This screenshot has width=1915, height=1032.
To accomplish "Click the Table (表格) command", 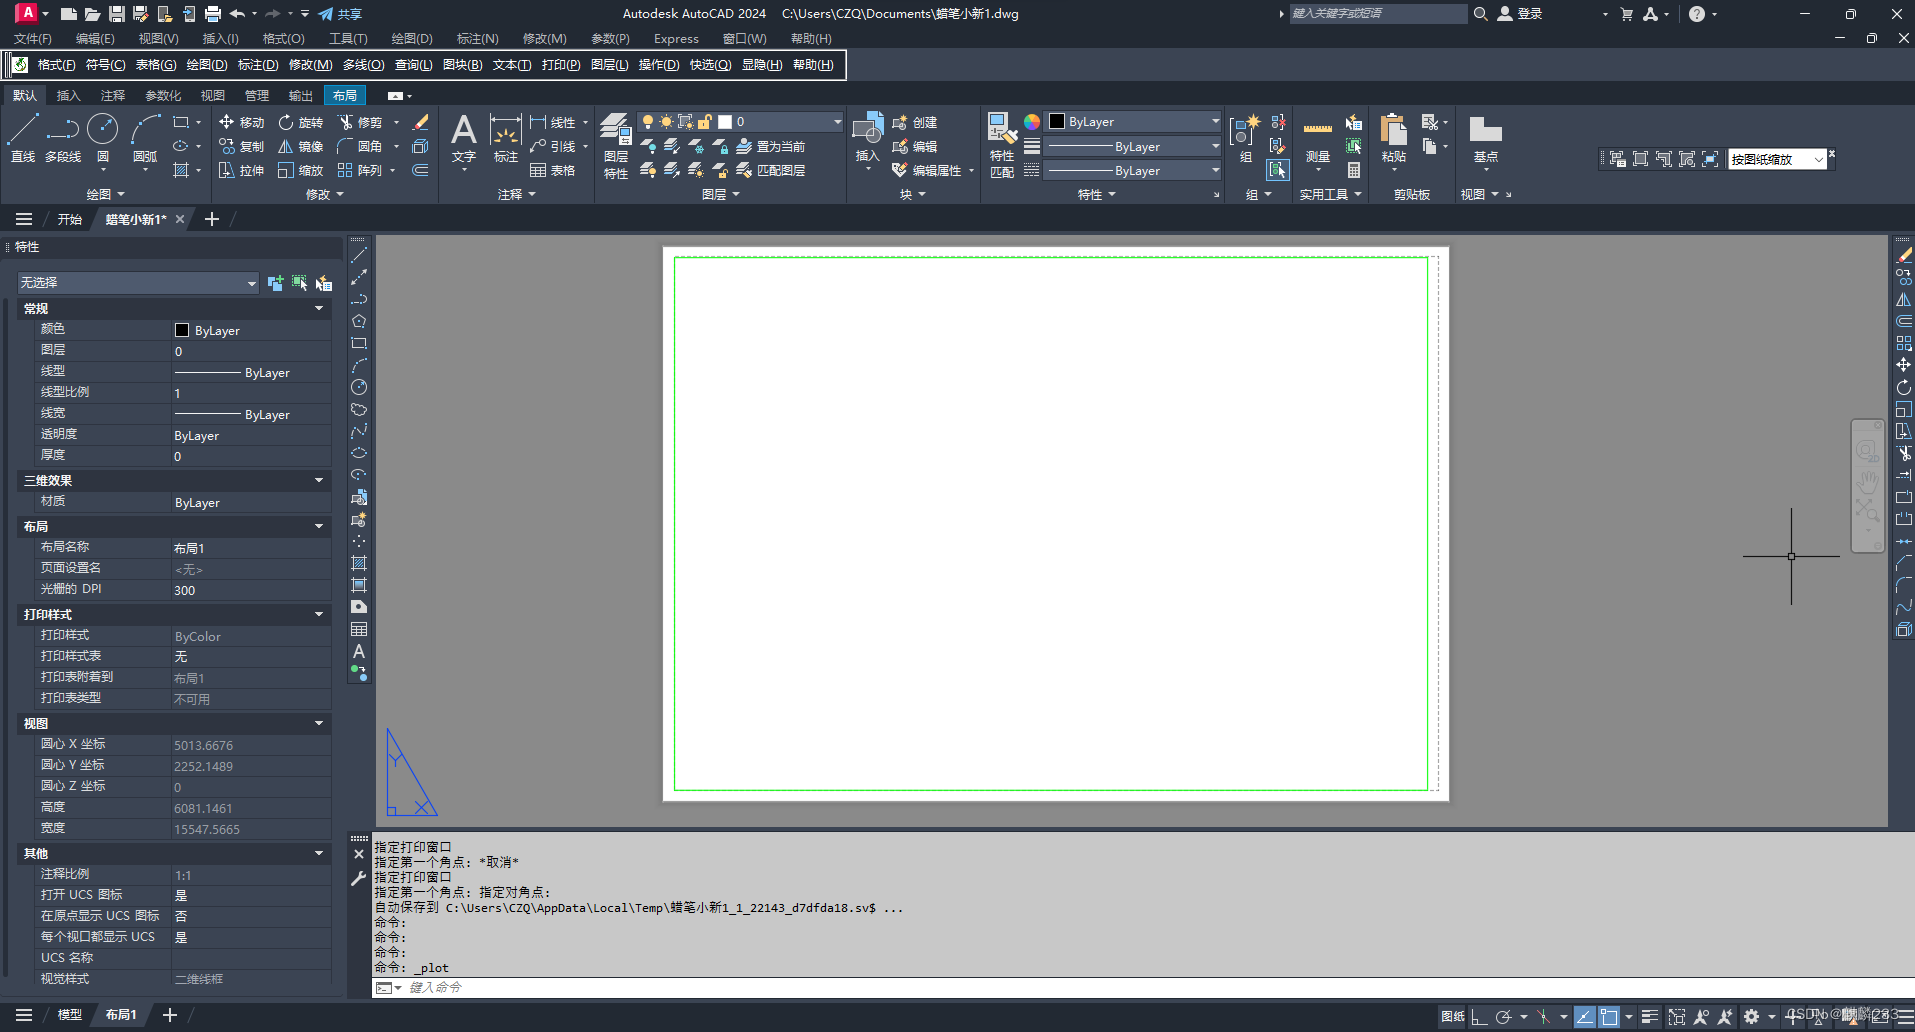I will click(553, 170).
